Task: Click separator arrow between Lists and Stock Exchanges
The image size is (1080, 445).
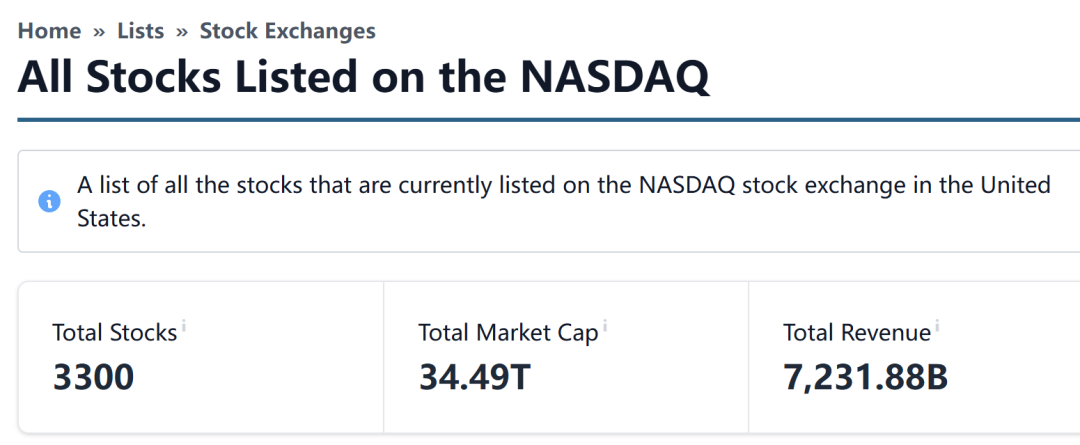Action: pyautogui.click(x=182, y=32)
